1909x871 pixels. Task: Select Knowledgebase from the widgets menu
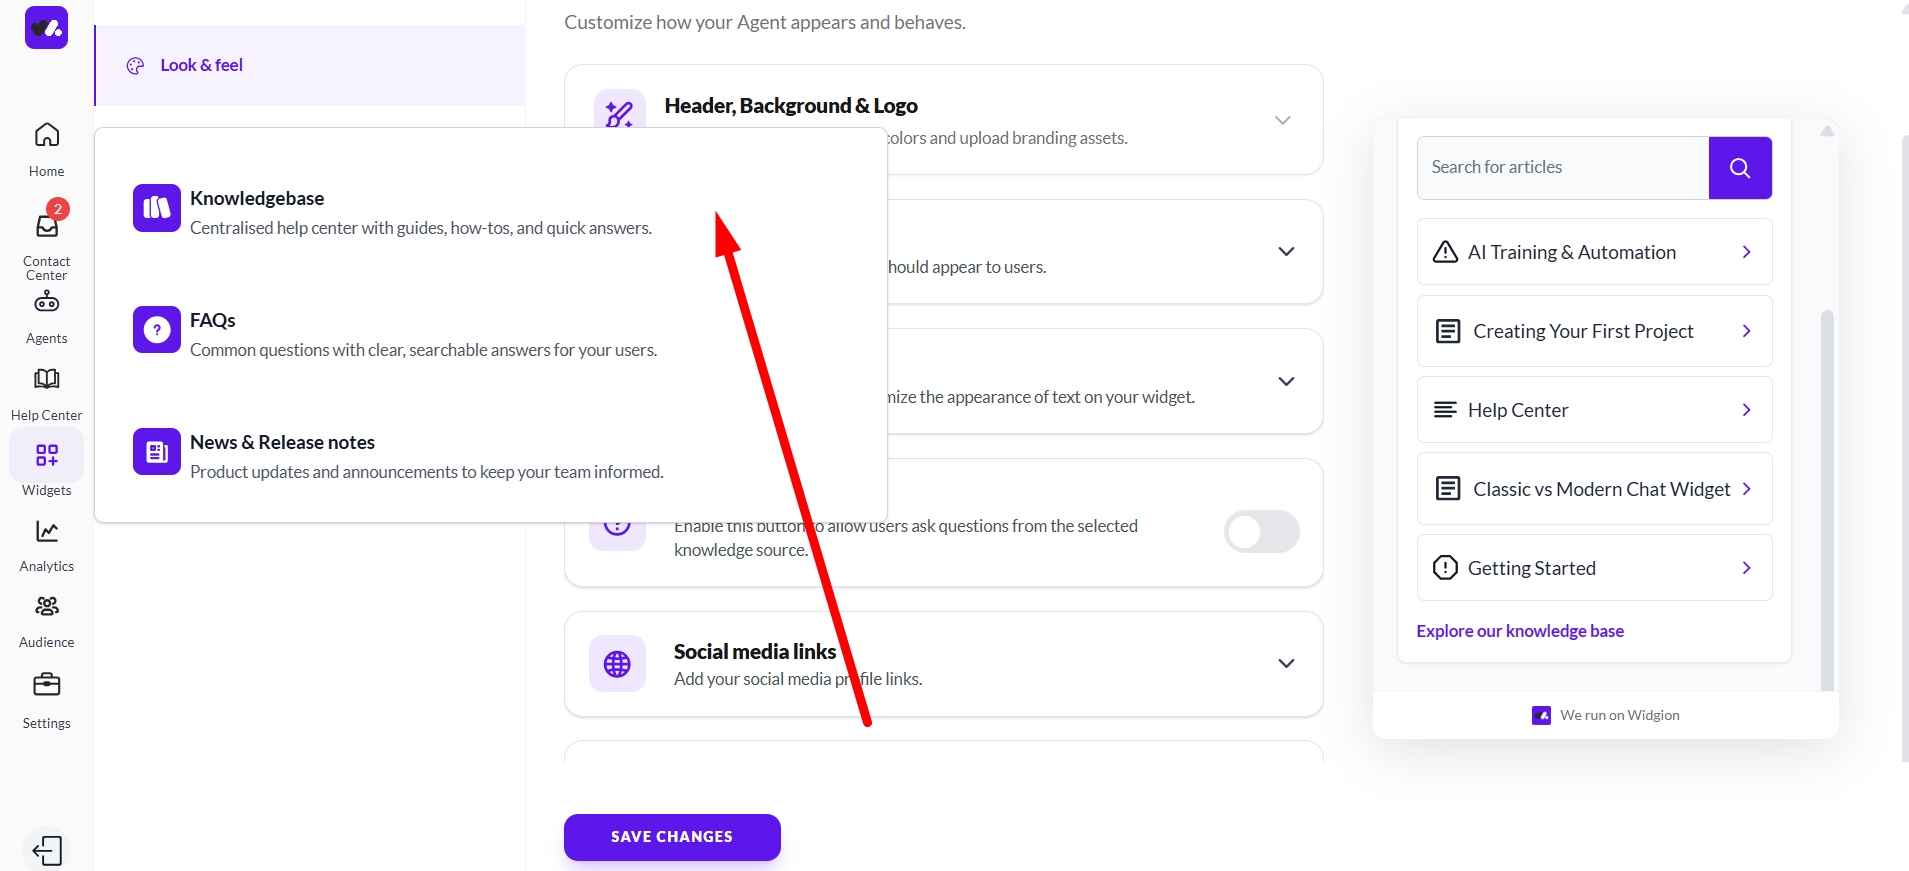257,199
